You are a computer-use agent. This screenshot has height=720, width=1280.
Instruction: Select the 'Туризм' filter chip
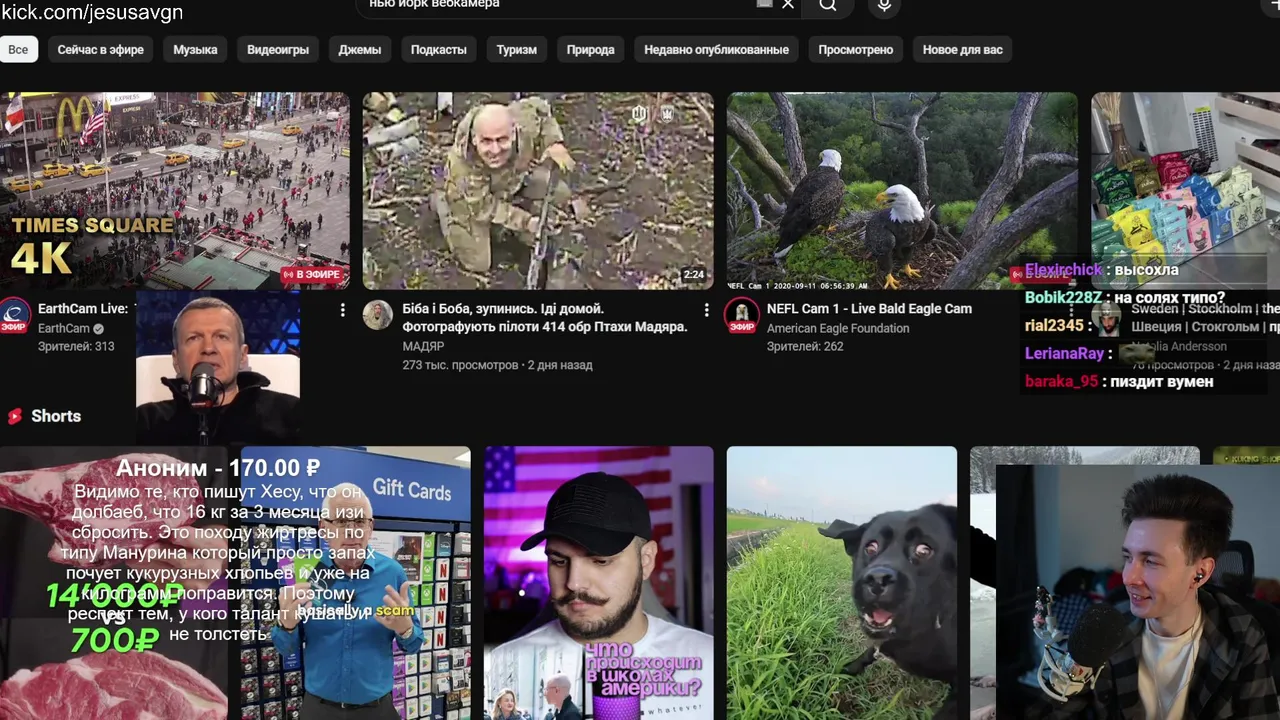pos(517,50)
